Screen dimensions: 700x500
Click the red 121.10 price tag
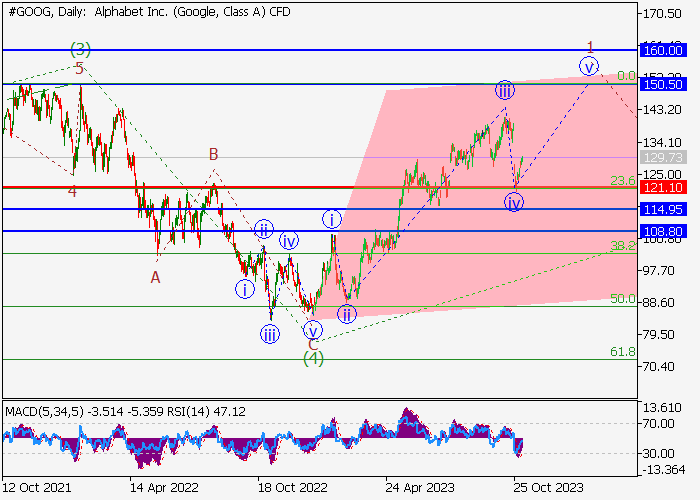point(663,187)
